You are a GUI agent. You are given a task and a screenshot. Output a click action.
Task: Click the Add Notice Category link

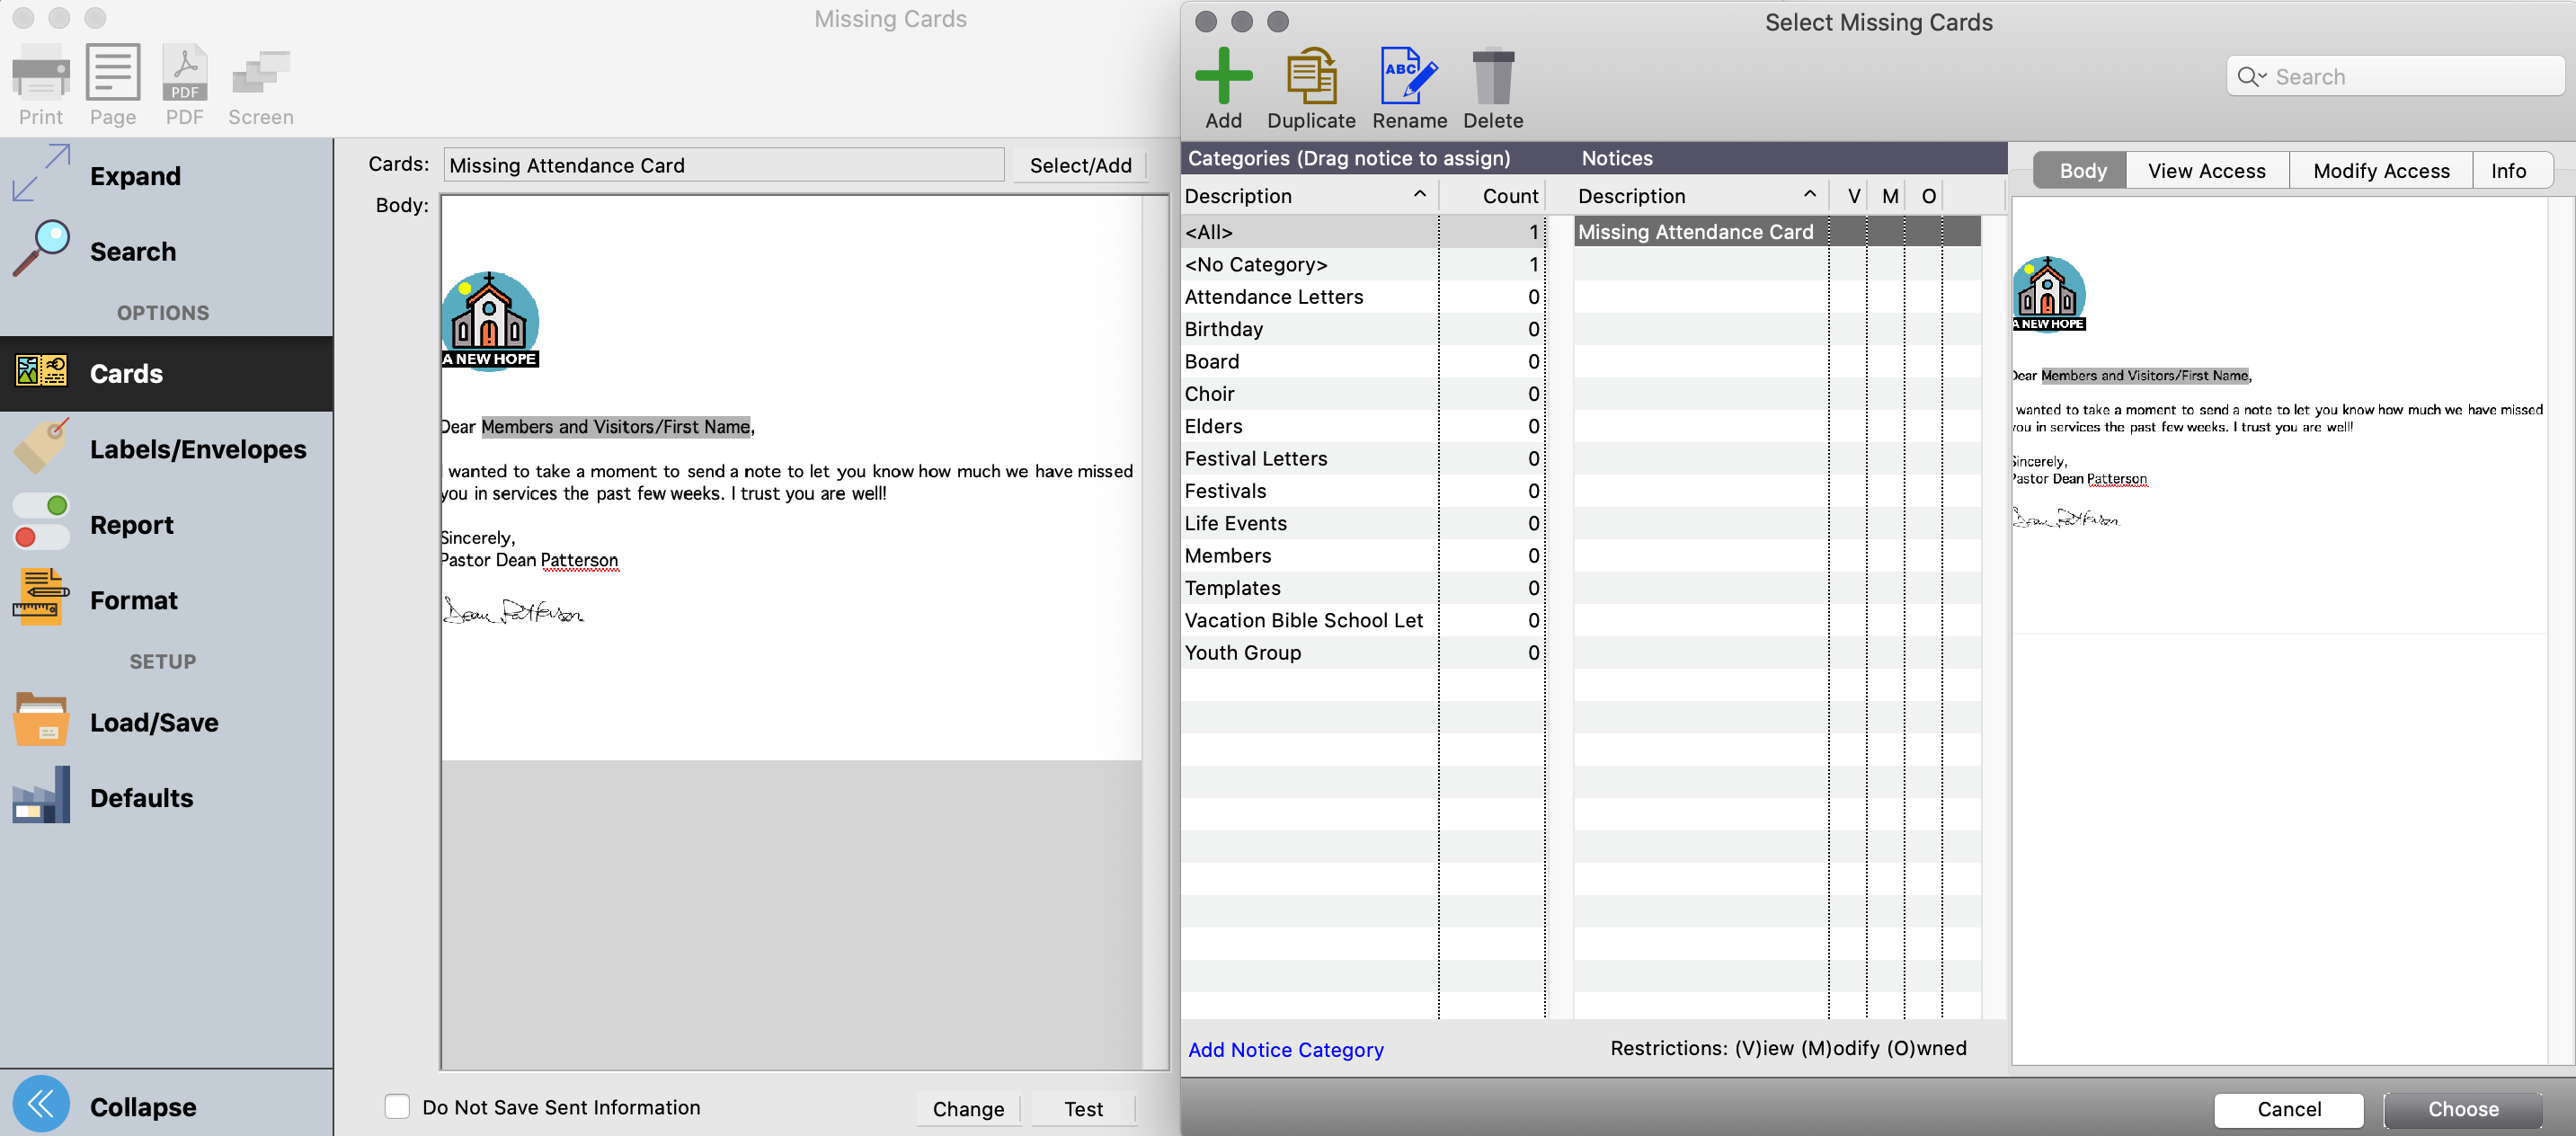coord(1285,1049)
